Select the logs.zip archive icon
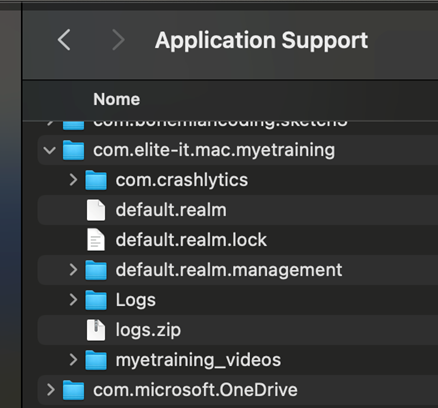This screenshot has height=408, width=438. [x=96, y=330]
